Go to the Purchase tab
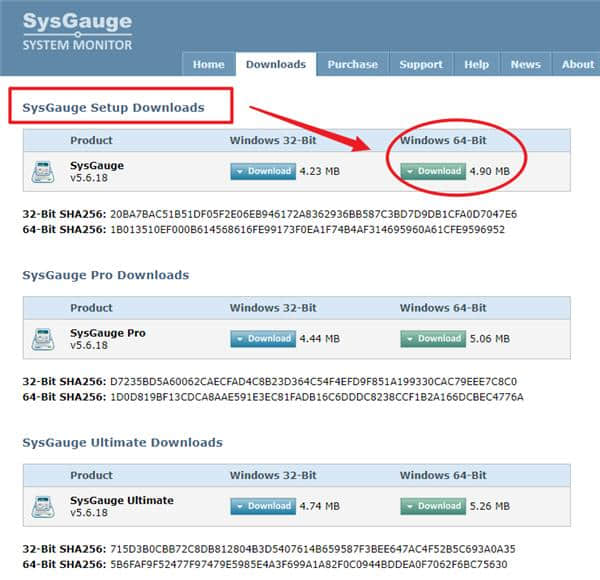This screenshot has height=580, width=600. tap(353, 64)
